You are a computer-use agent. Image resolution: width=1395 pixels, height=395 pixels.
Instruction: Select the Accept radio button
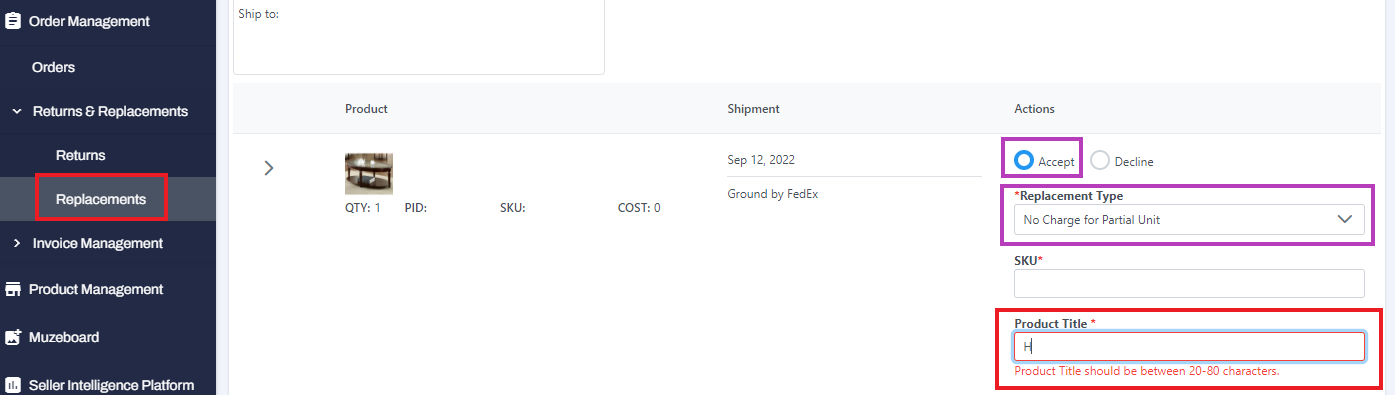[x=1023, y=160]
